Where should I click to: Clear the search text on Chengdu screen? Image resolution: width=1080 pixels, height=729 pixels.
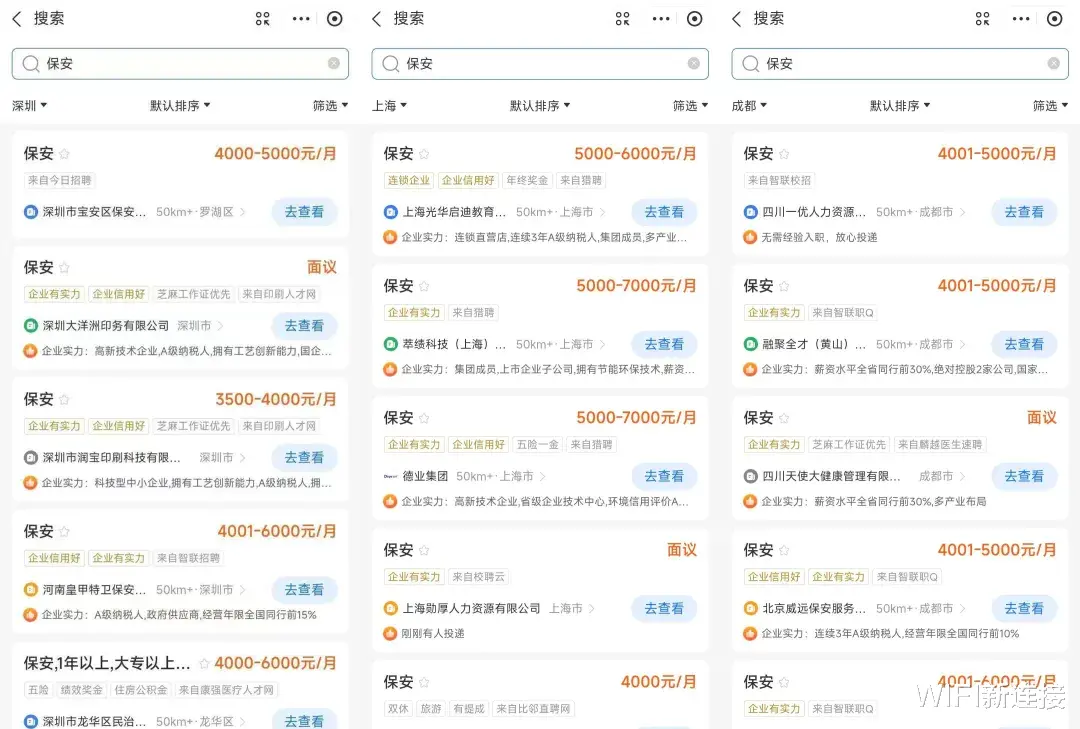click(1054, 63)
